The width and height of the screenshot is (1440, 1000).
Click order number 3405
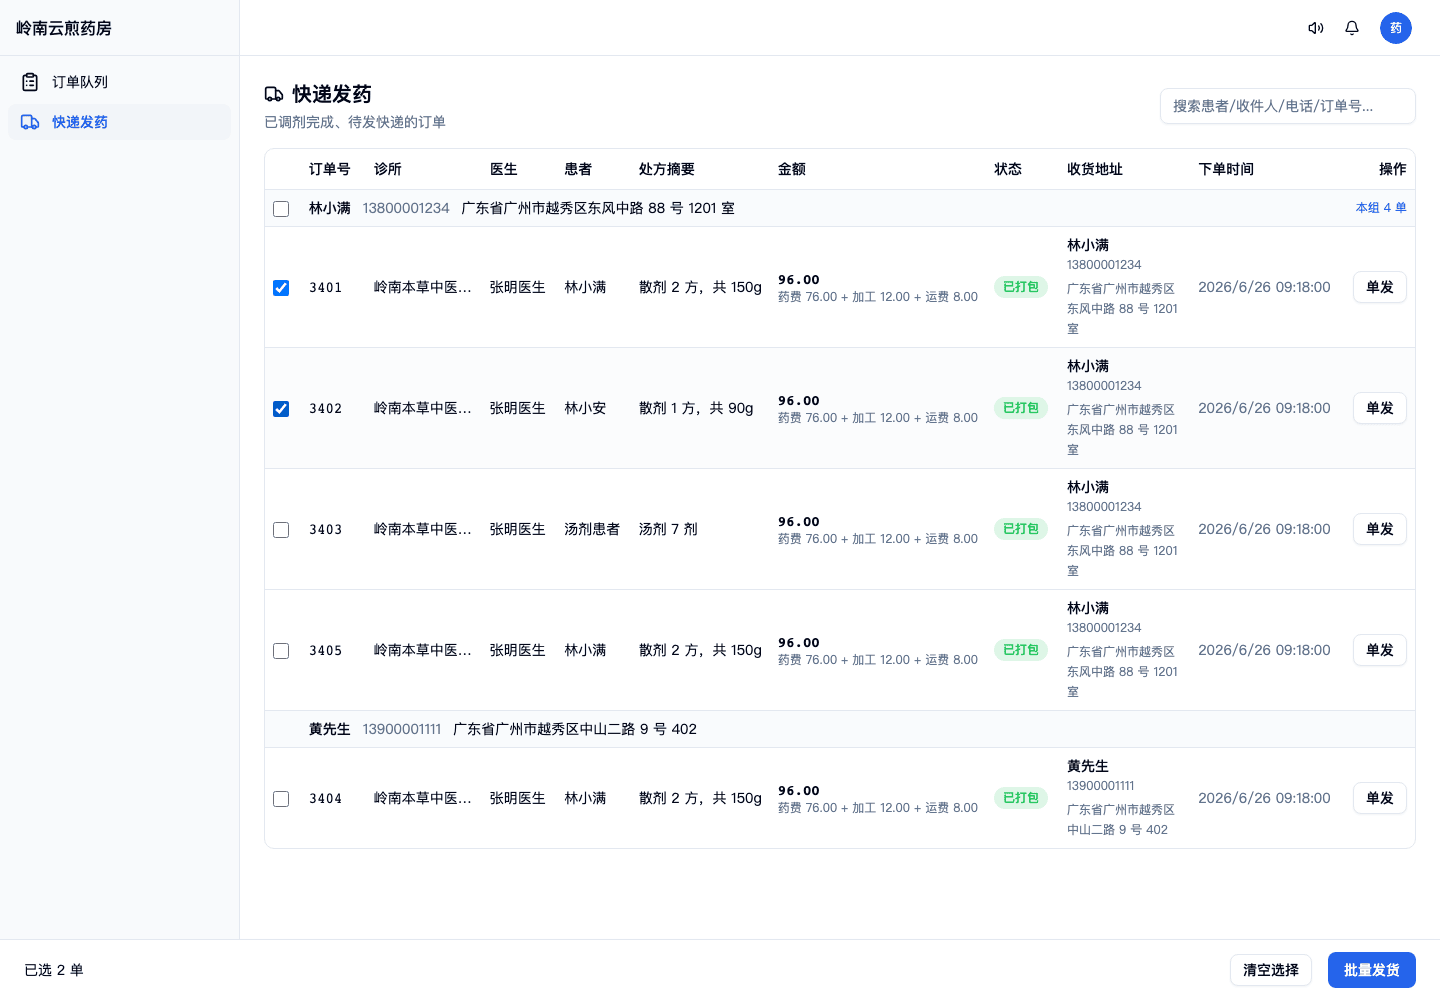tap(326, 651)
